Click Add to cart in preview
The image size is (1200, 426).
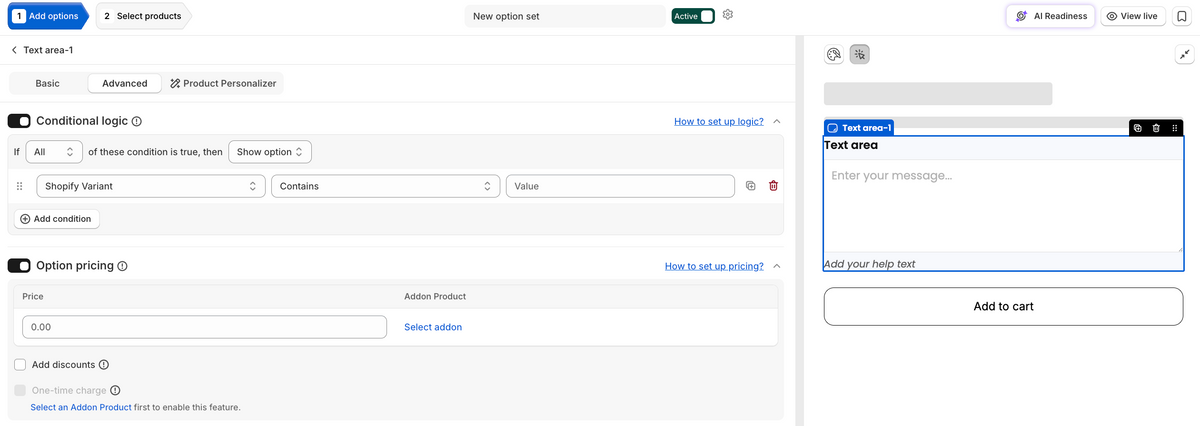(x=1003, y=306)
